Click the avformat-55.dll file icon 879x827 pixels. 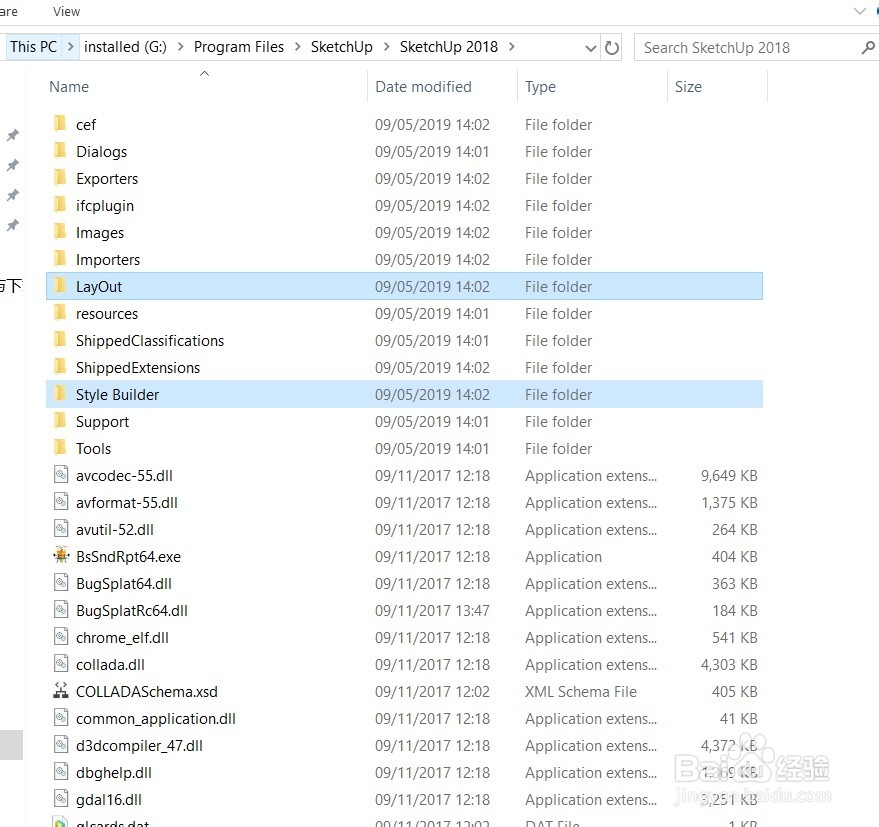click(x=61, y=501)
